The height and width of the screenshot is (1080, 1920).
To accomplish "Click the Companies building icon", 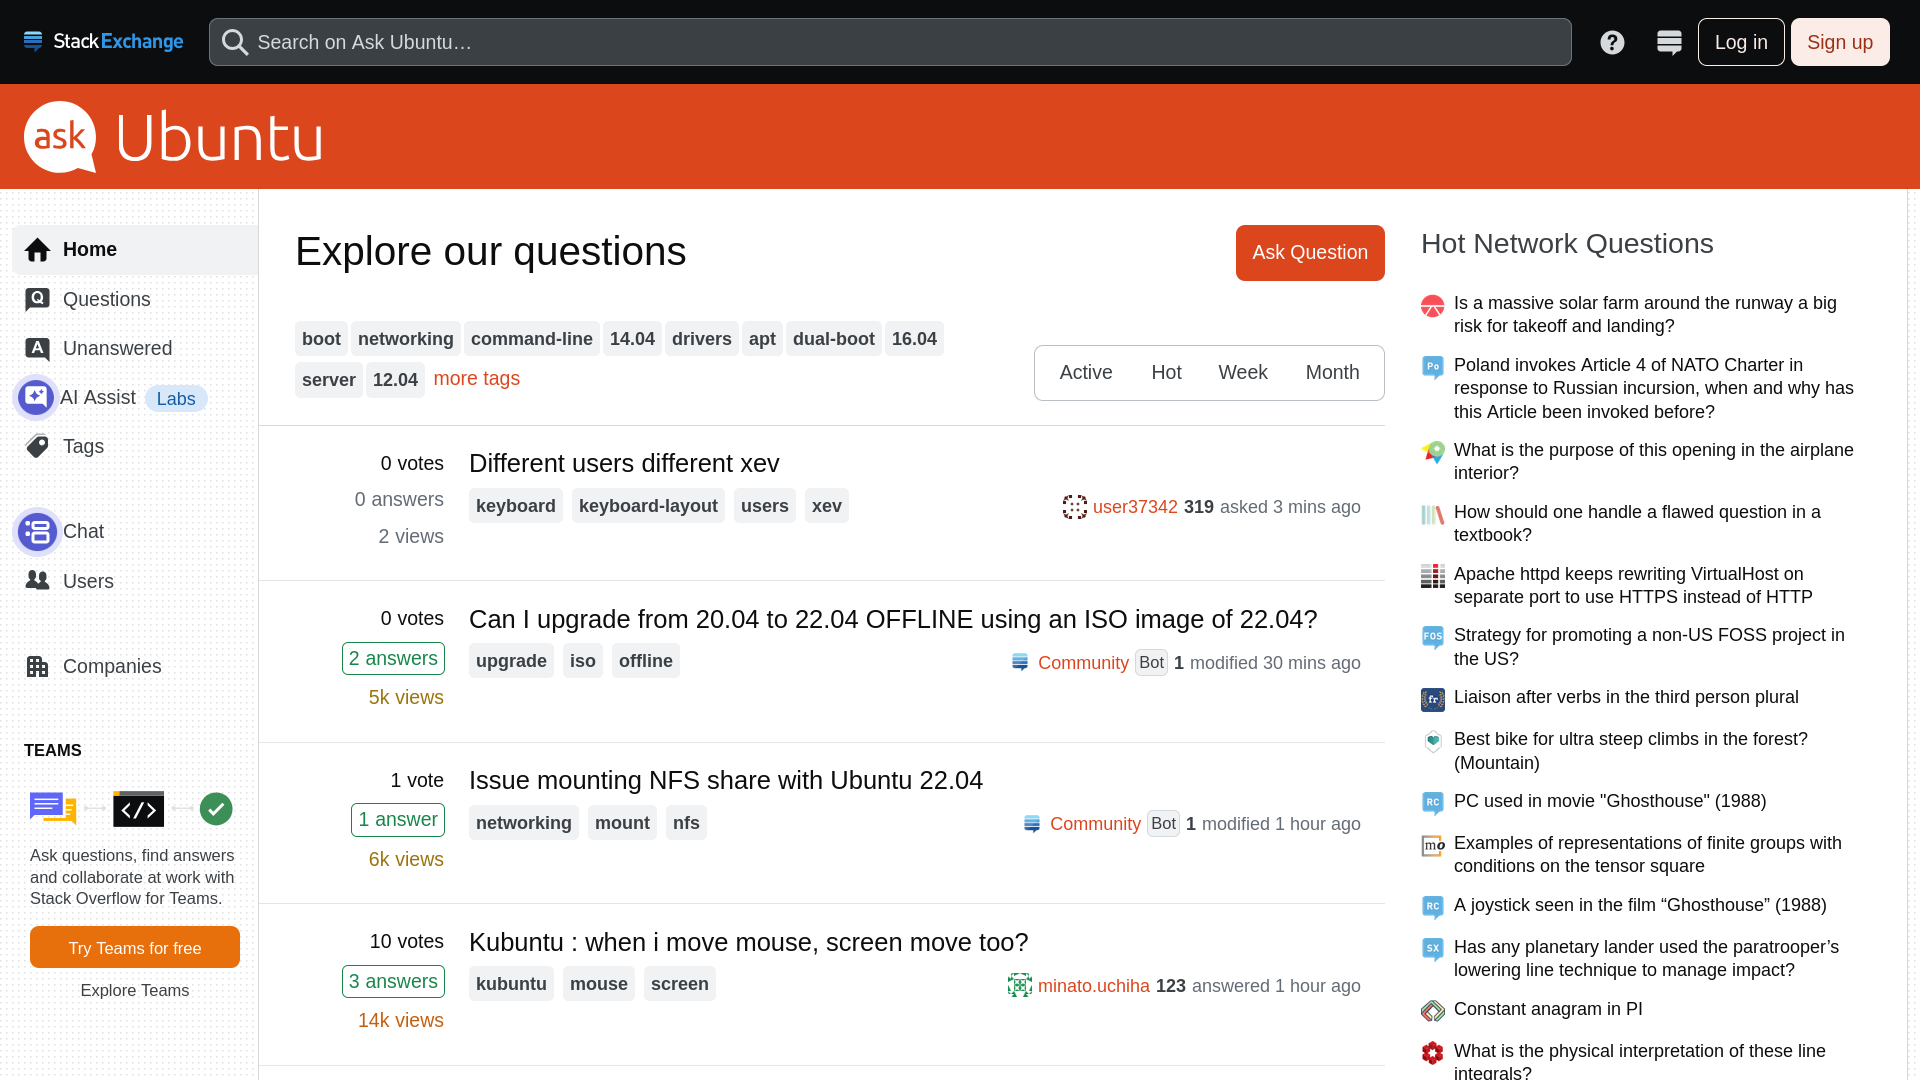I will click(x=37, y=666).
